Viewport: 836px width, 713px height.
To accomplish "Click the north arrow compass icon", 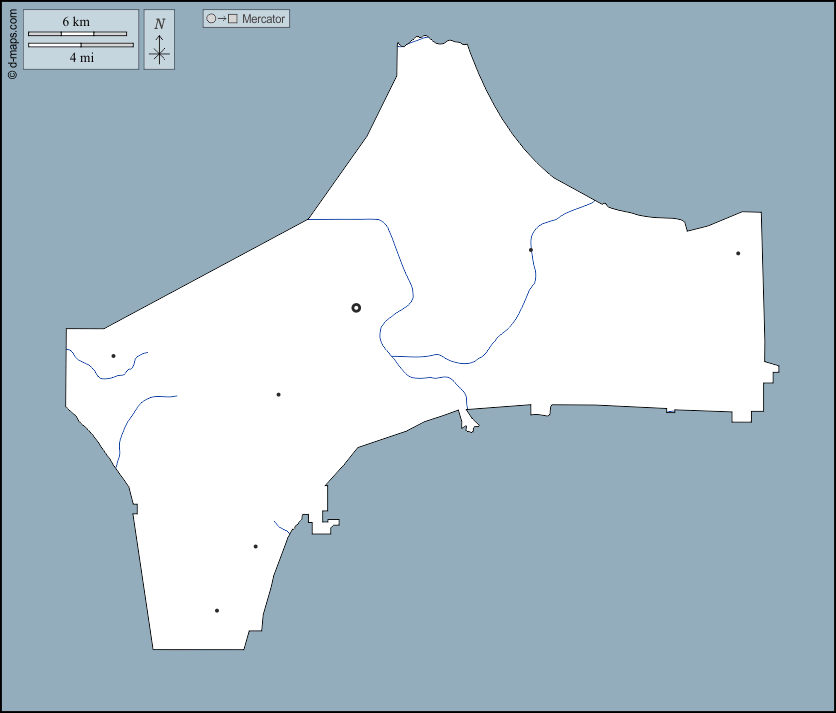I will click(x=159, y=50).
